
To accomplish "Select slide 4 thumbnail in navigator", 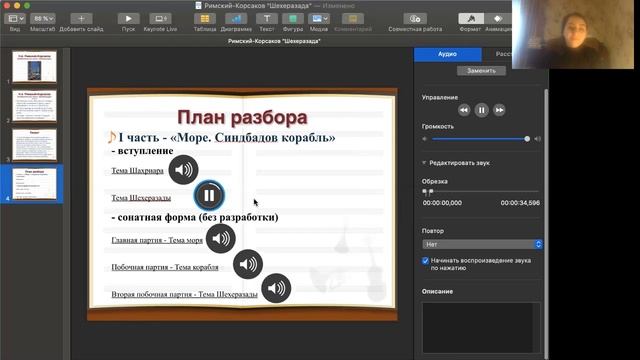I will [x=34, y=184].
